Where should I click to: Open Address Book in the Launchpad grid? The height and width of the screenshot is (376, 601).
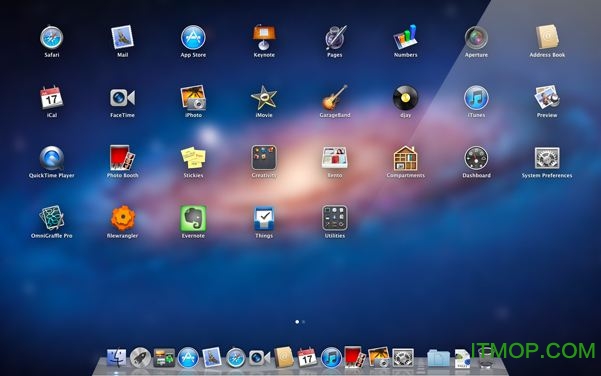click(547, 37)
